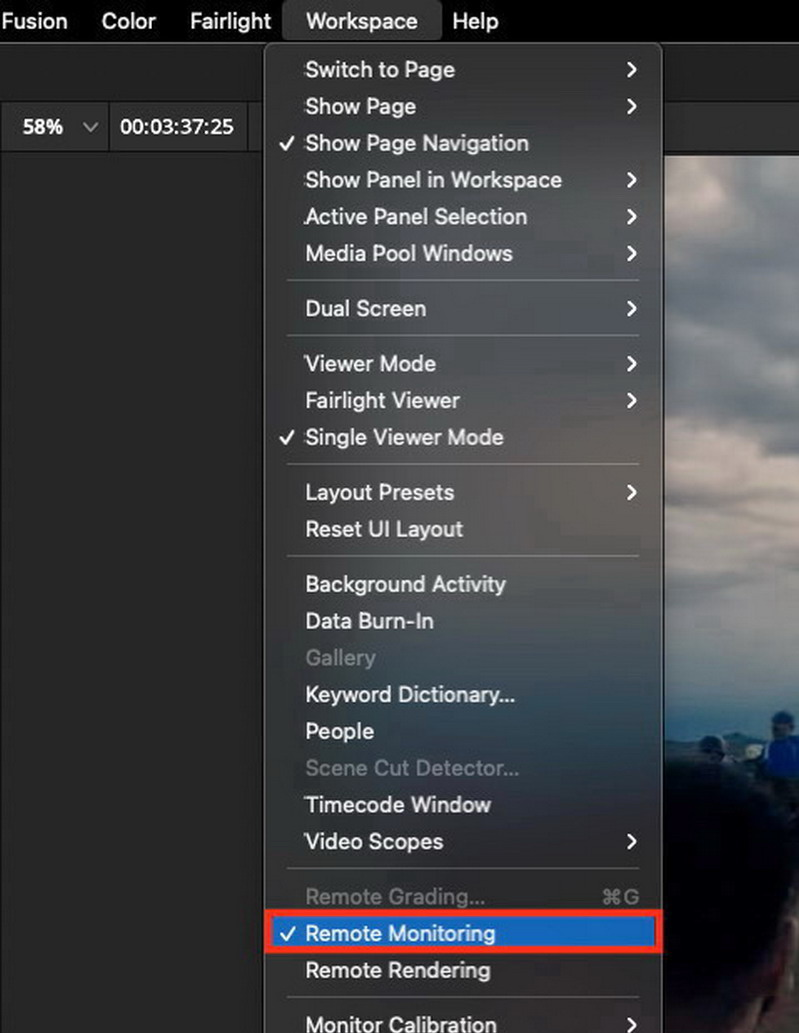This screenshot has width=799, height=1033.
Task: Toggle Remote Monitoring menu item
Action: click(x=463, y=933)
